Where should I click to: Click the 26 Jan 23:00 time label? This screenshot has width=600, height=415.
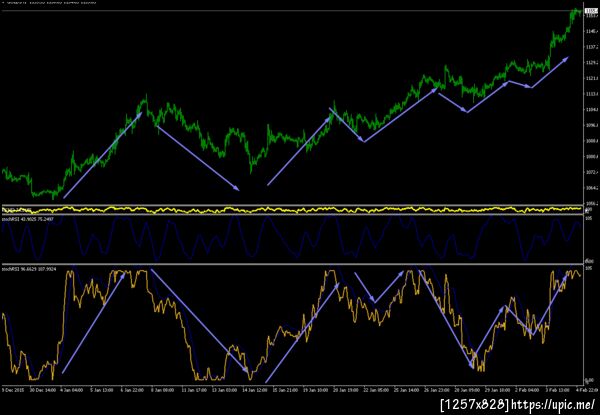[x=437, y=390]
